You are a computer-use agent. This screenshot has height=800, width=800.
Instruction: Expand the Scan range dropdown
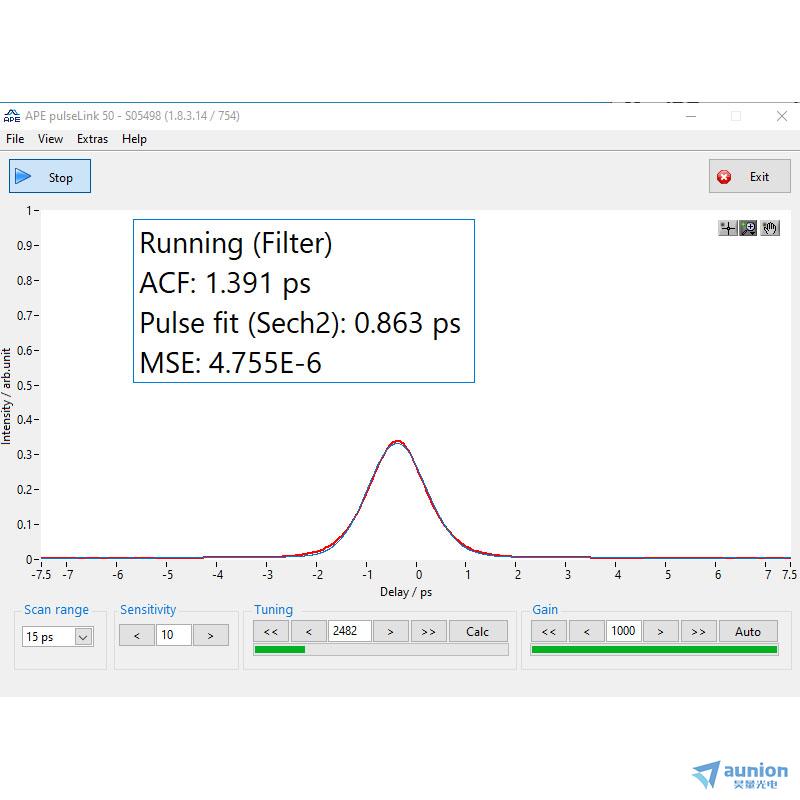pyautogui.click(x=83, y=636)
